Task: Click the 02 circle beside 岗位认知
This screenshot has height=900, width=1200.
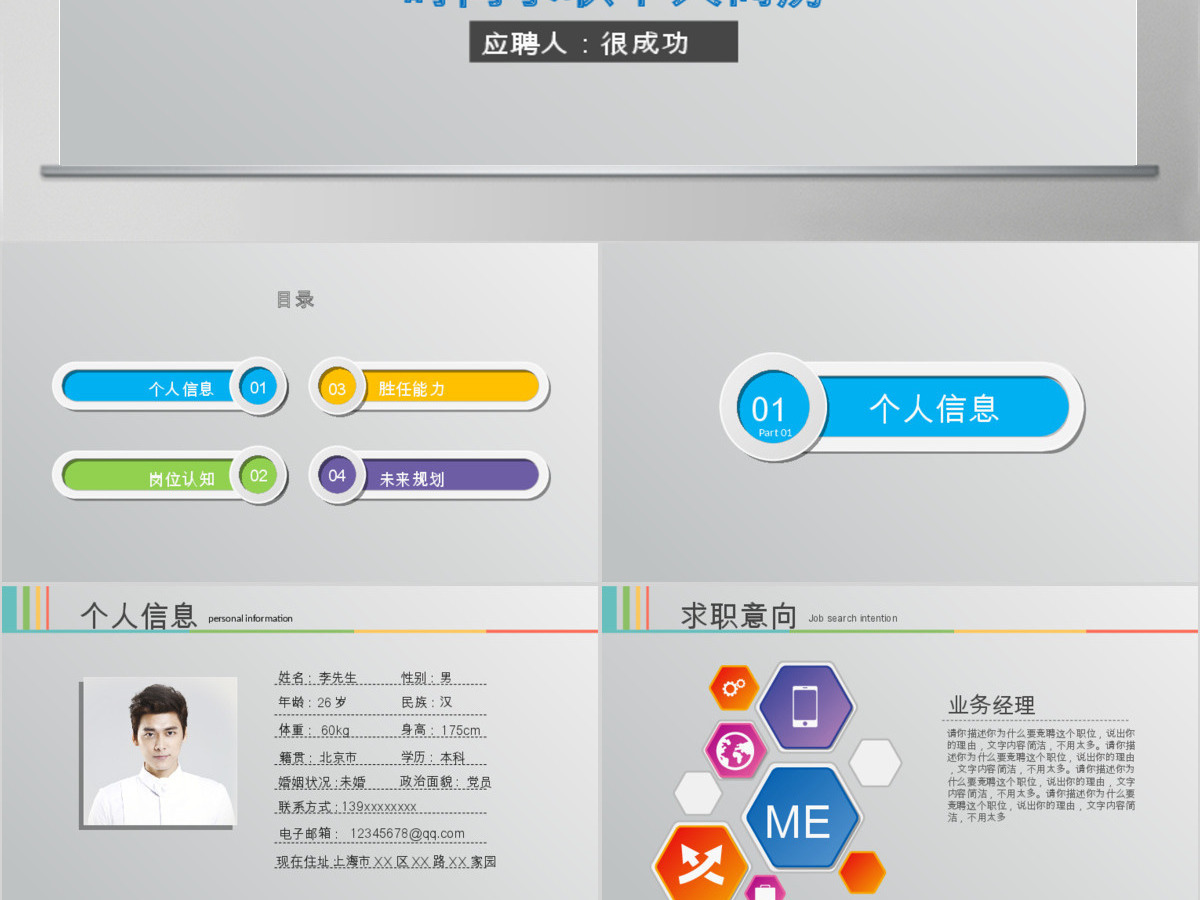Action: 258,475
